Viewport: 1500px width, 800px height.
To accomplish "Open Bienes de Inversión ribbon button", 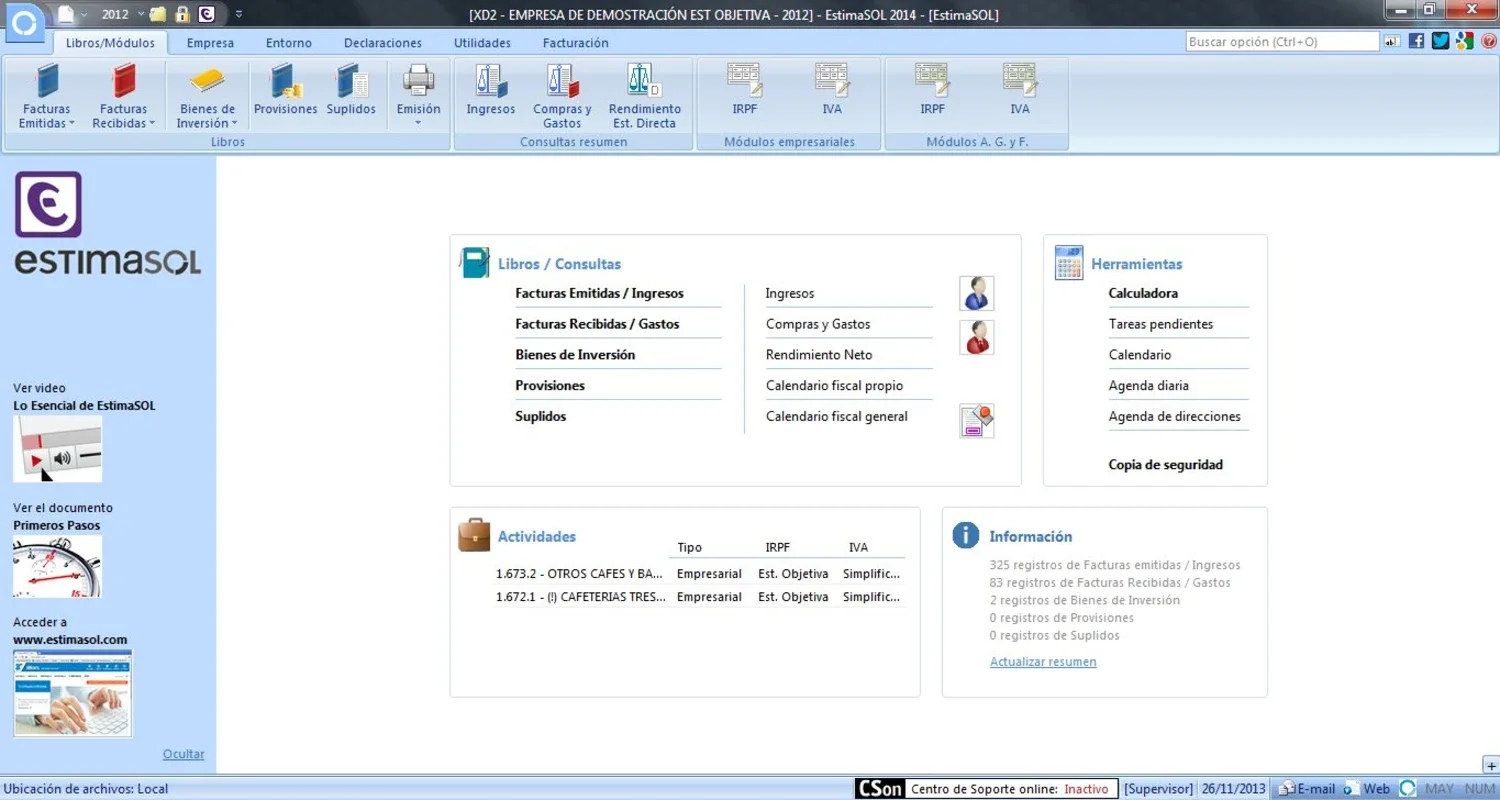I will pyautogui.click(x=207, y=97).
